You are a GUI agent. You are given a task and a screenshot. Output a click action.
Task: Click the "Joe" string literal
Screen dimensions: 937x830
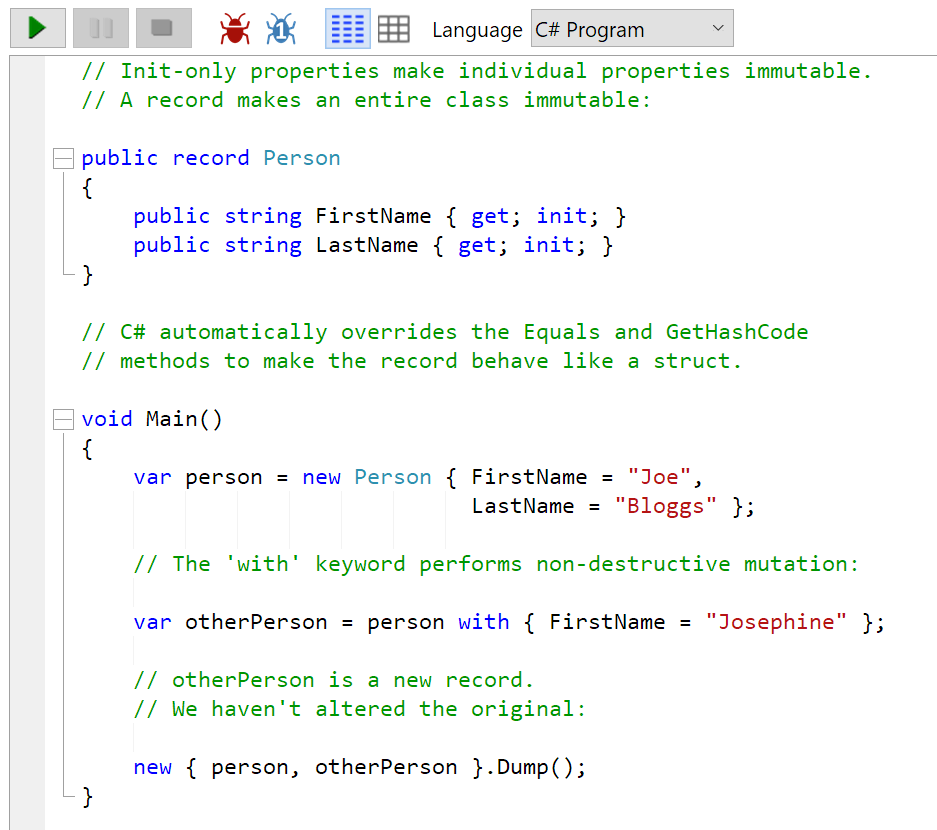click(659, 477)
